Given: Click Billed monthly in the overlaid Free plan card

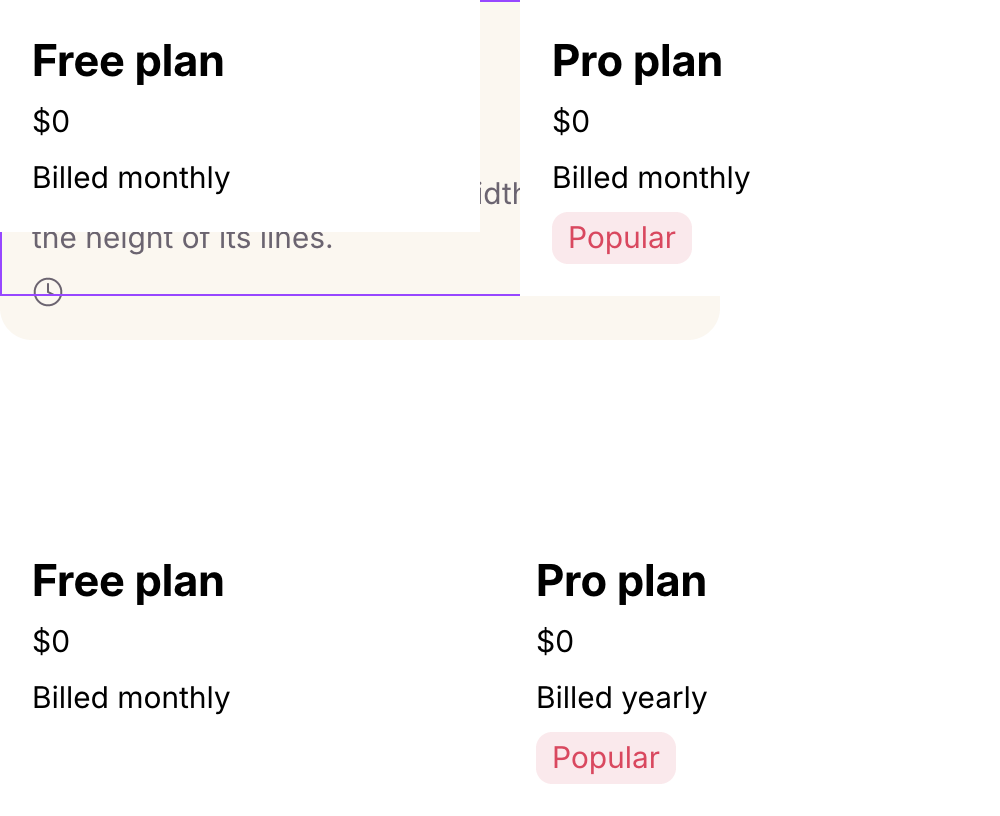Looking at the screenshot, I should point(131,177).
